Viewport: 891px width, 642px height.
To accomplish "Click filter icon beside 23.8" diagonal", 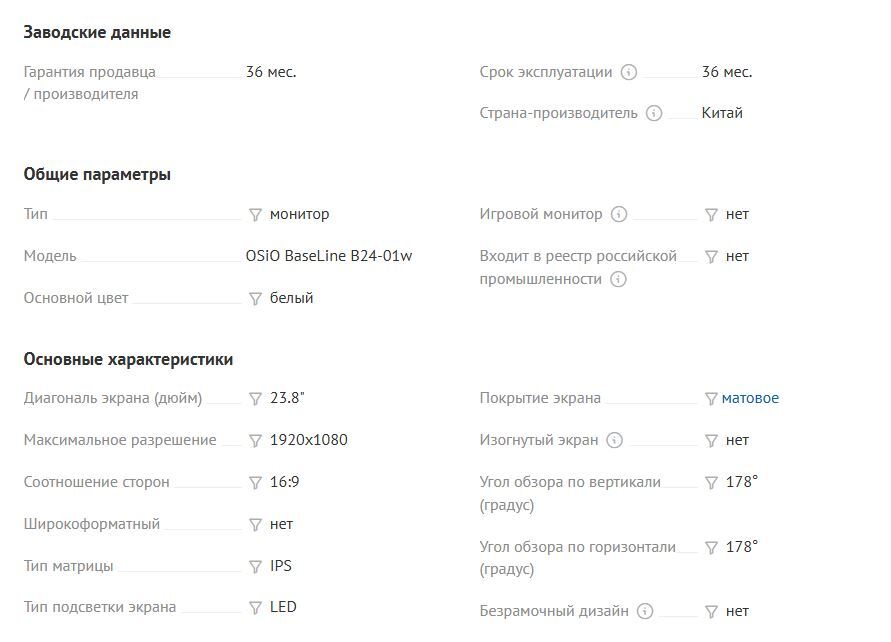I will coord(255,399).
